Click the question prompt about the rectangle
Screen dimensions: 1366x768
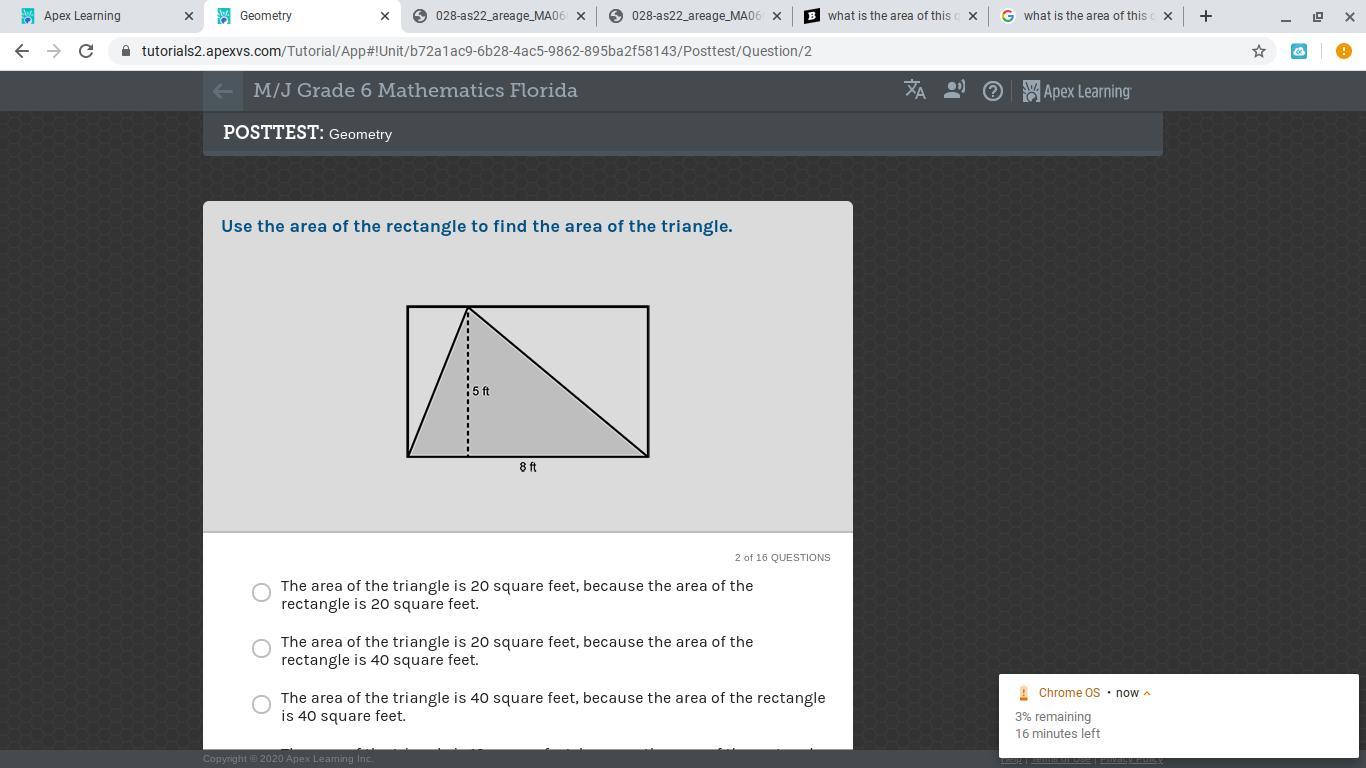[x=477, y=226]
